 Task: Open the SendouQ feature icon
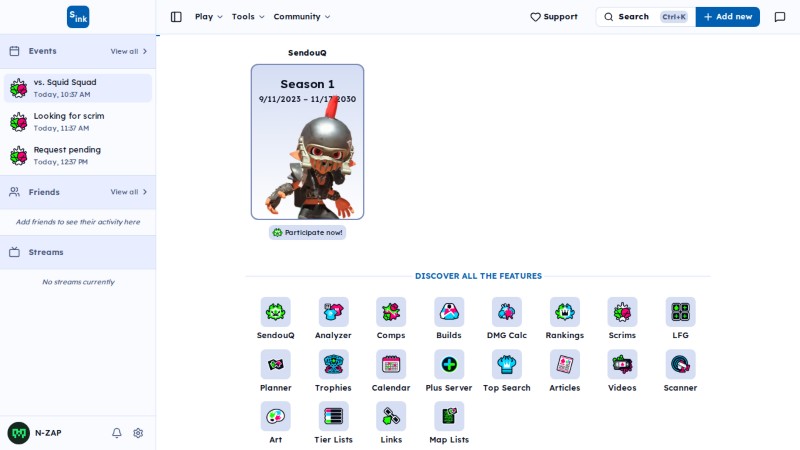click(x=276, y=312)
